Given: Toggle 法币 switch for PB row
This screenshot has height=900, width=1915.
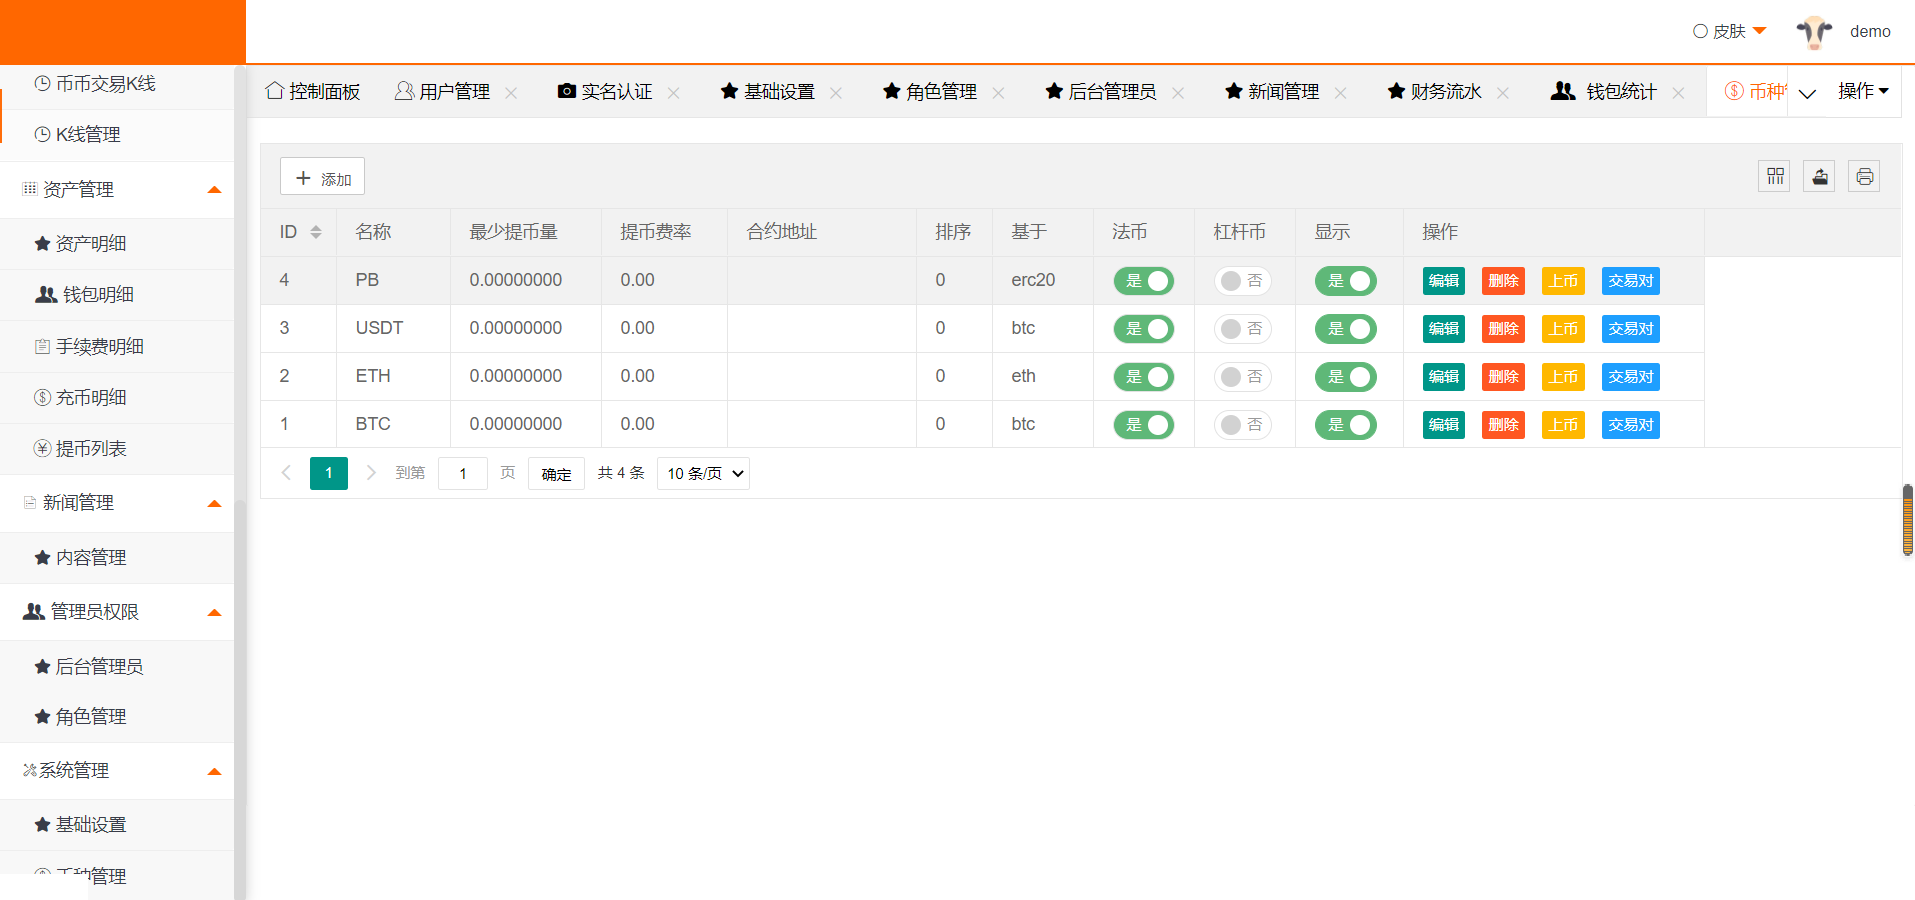Looking at the screenshot, I should 1144,281.
